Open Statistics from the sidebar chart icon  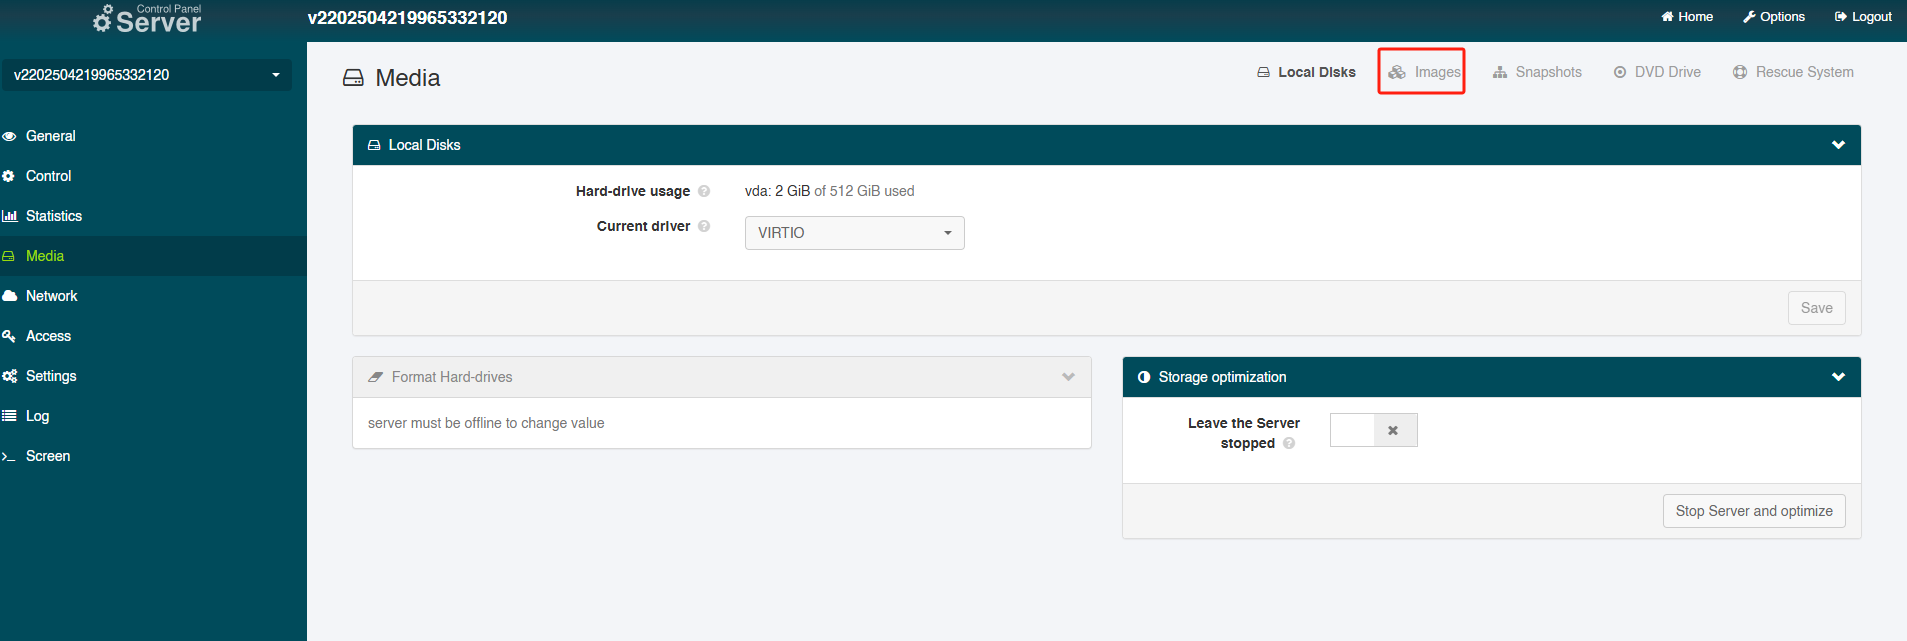(x=10, y=216)
